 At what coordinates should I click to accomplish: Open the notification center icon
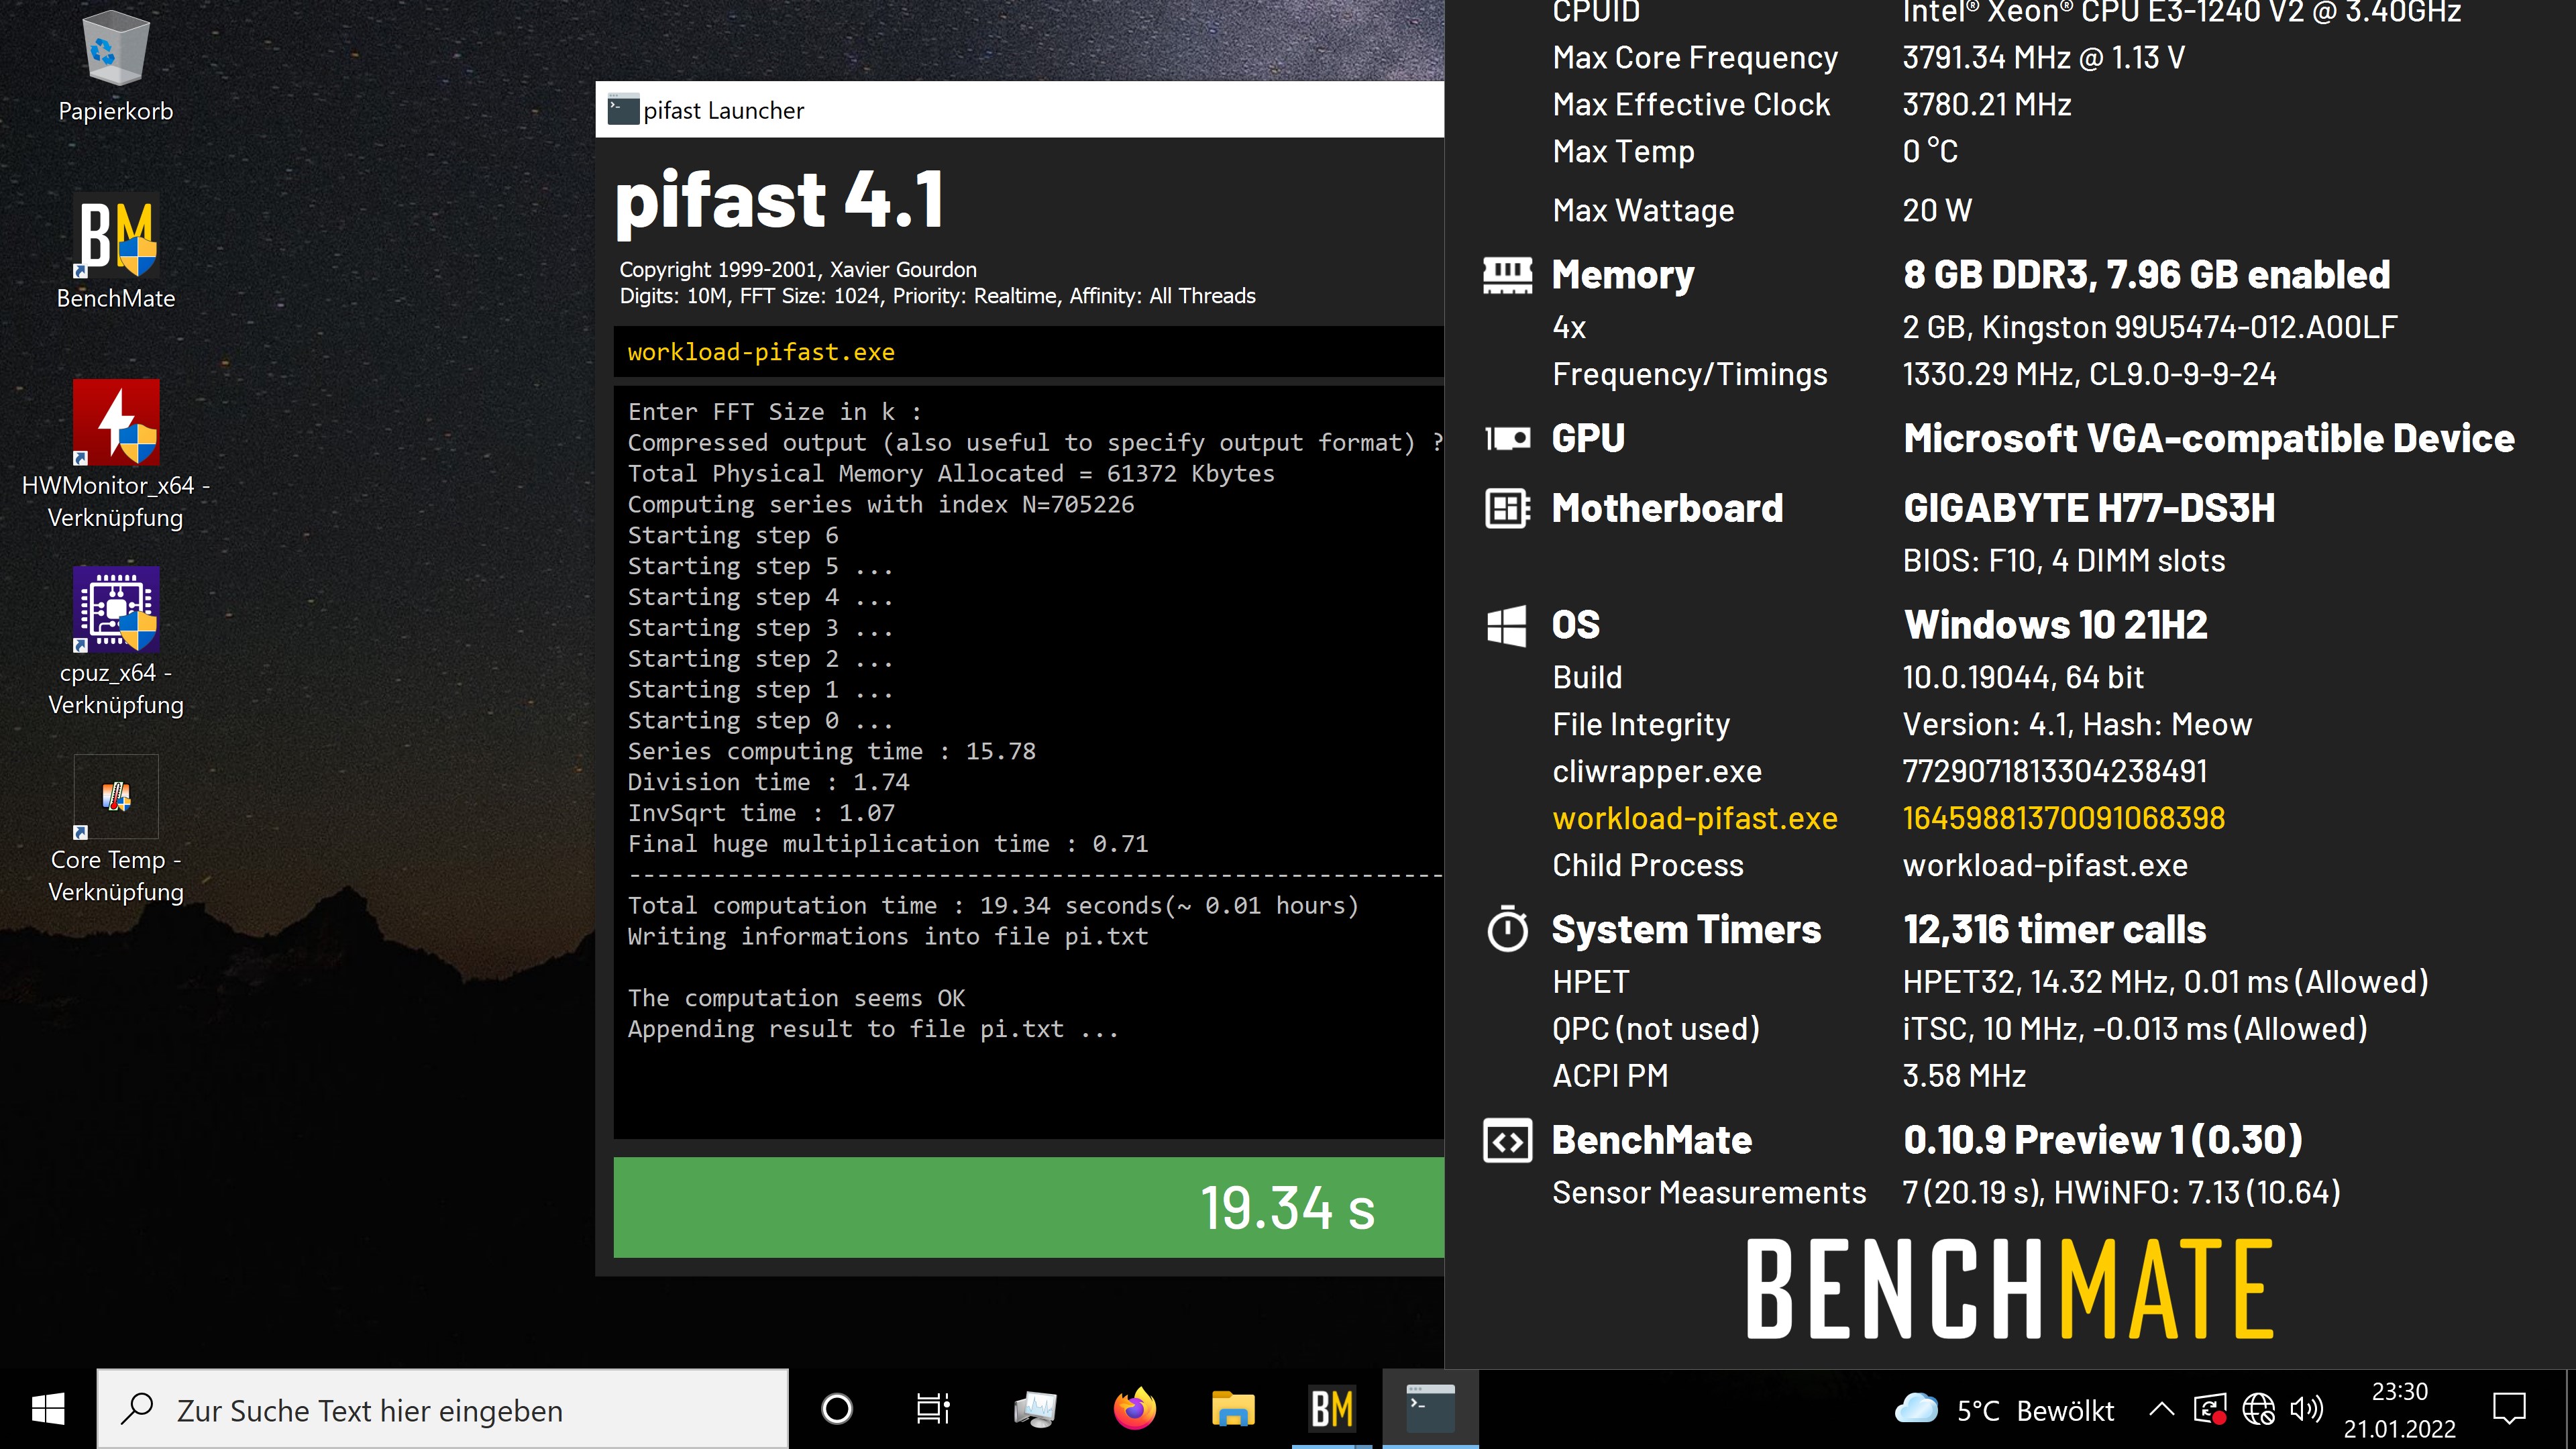coord(2509,1410)
